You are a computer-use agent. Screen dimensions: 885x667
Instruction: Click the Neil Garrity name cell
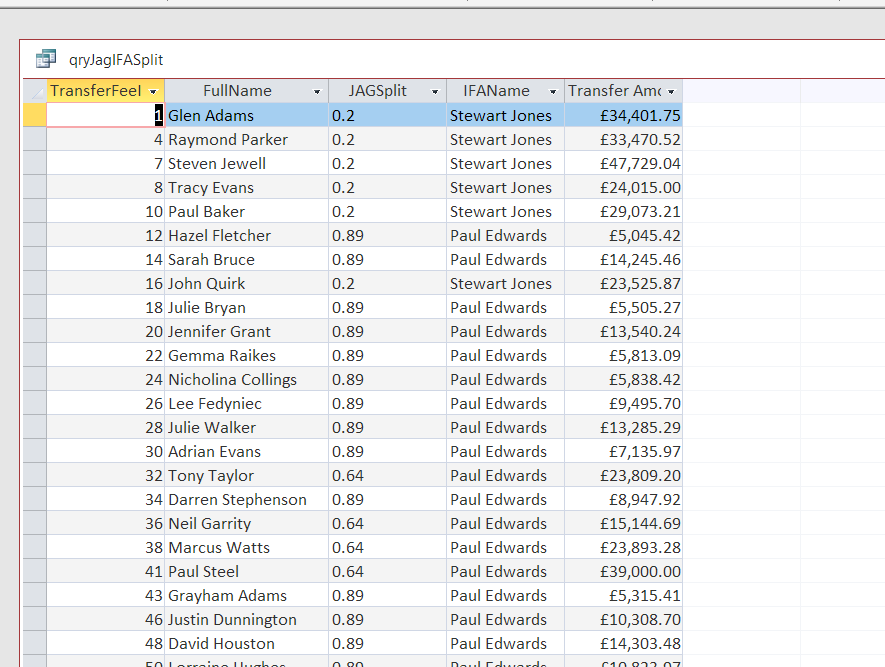coord(247,523)
